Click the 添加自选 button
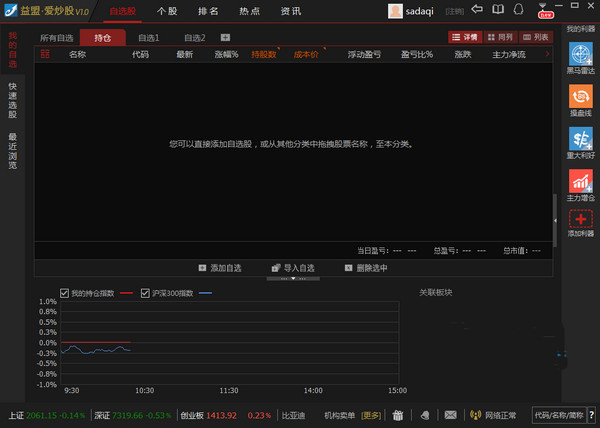 tap(220, 268)
